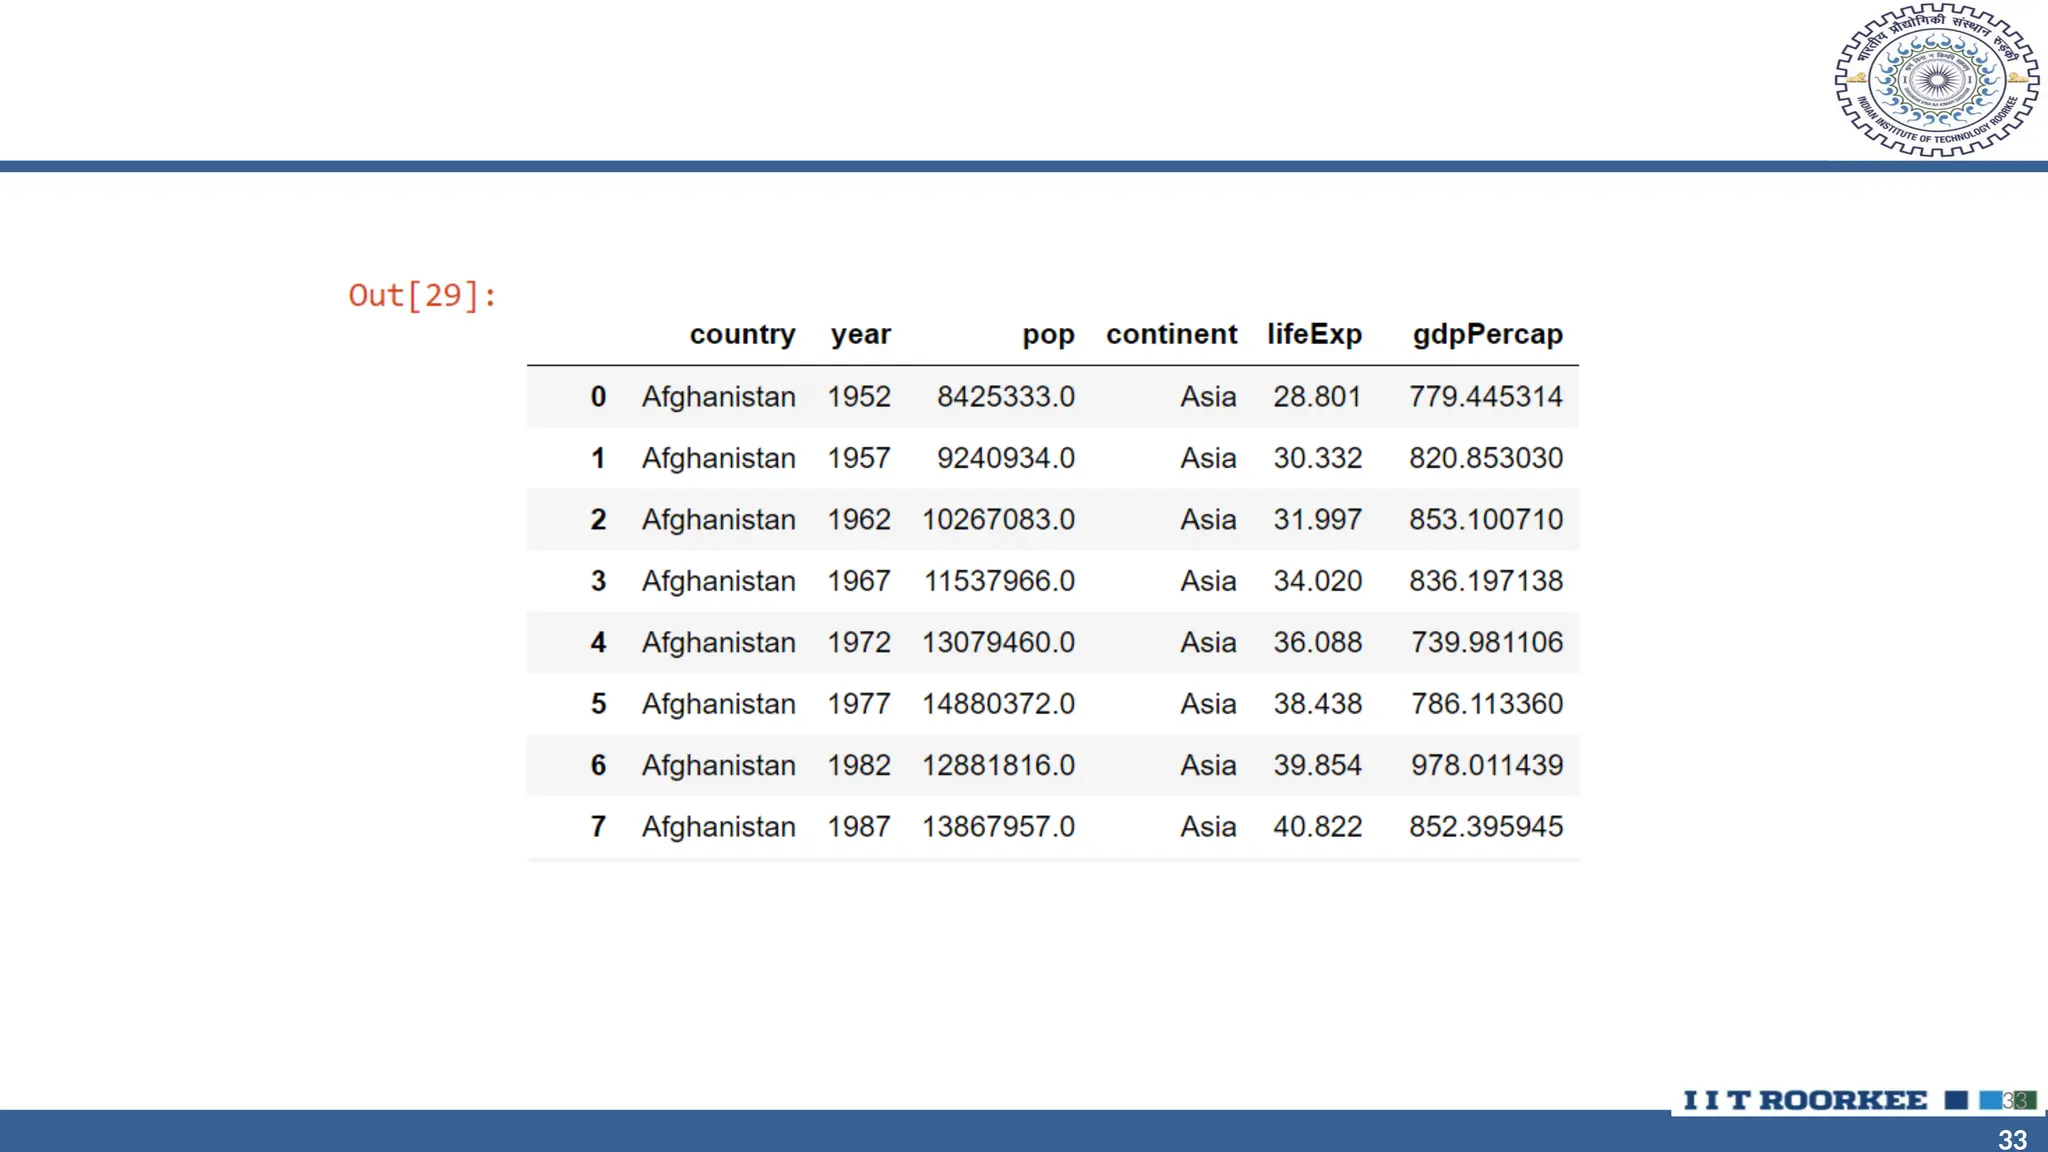This screenshot has width=2048, height=1152.
Task: Click the pop column header
Action: click(x=1048, y=334)
